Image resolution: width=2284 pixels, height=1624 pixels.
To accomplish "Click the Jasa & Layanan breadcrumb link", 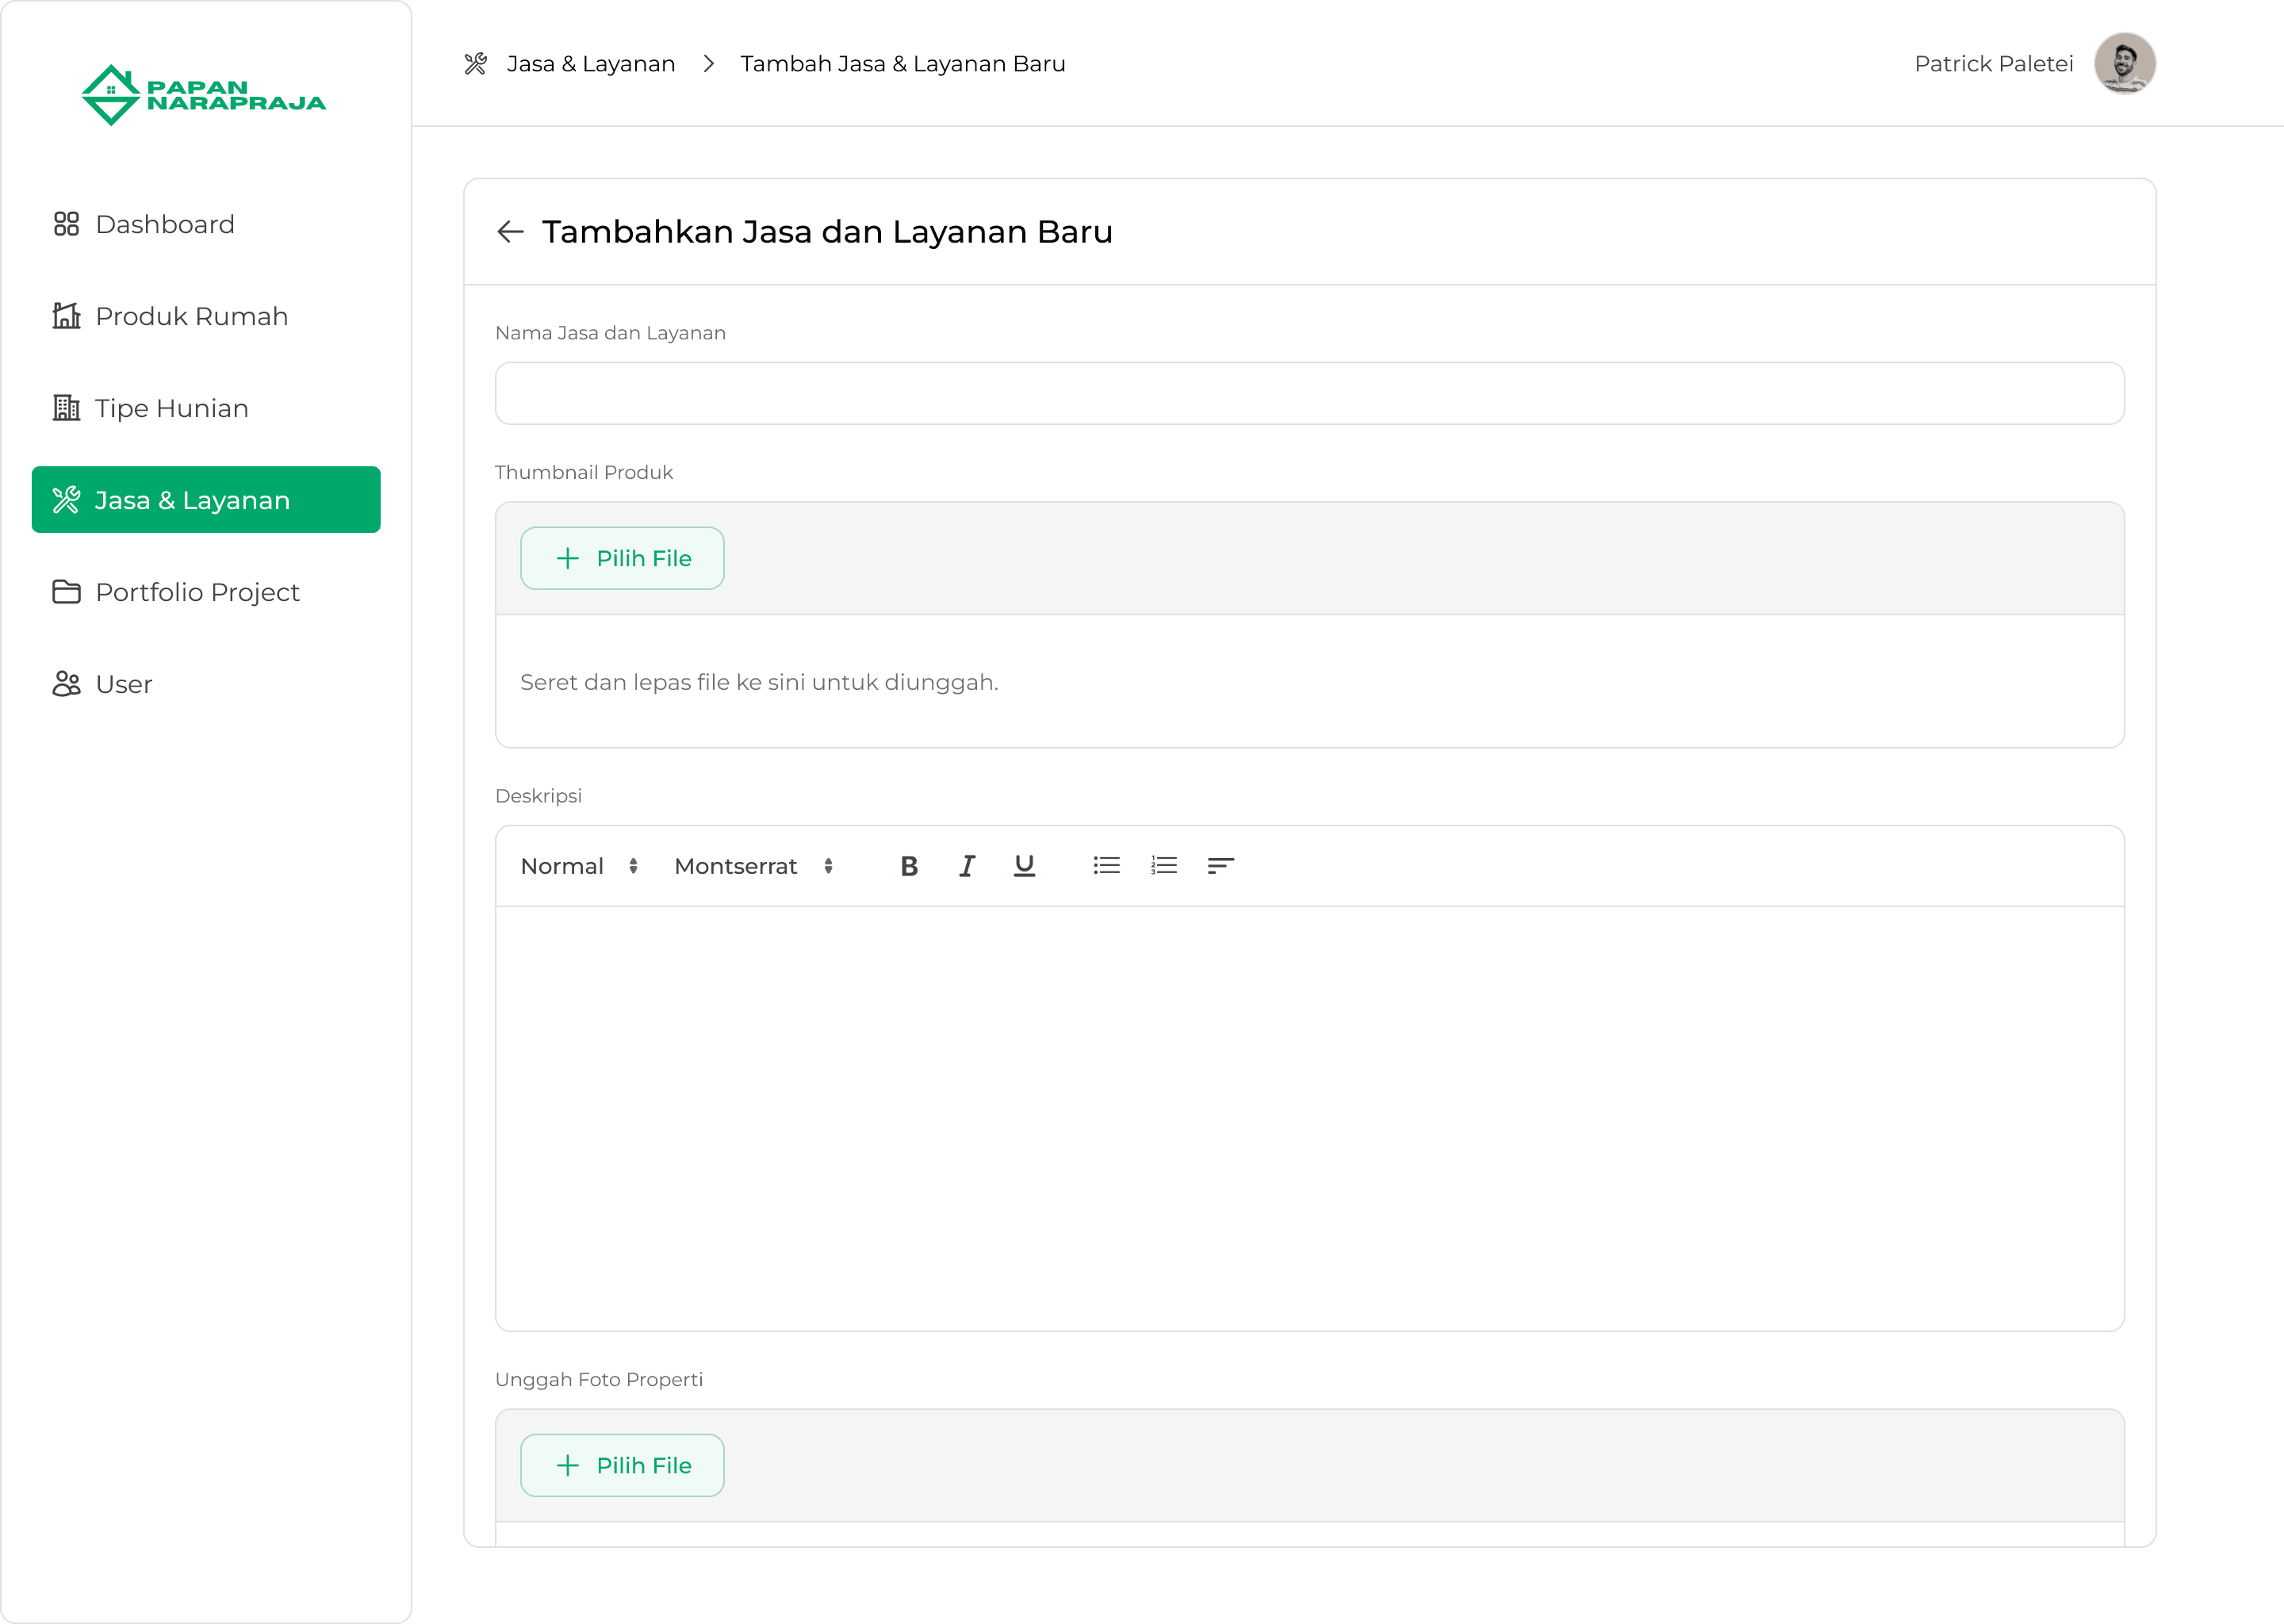I will point(590,64).
